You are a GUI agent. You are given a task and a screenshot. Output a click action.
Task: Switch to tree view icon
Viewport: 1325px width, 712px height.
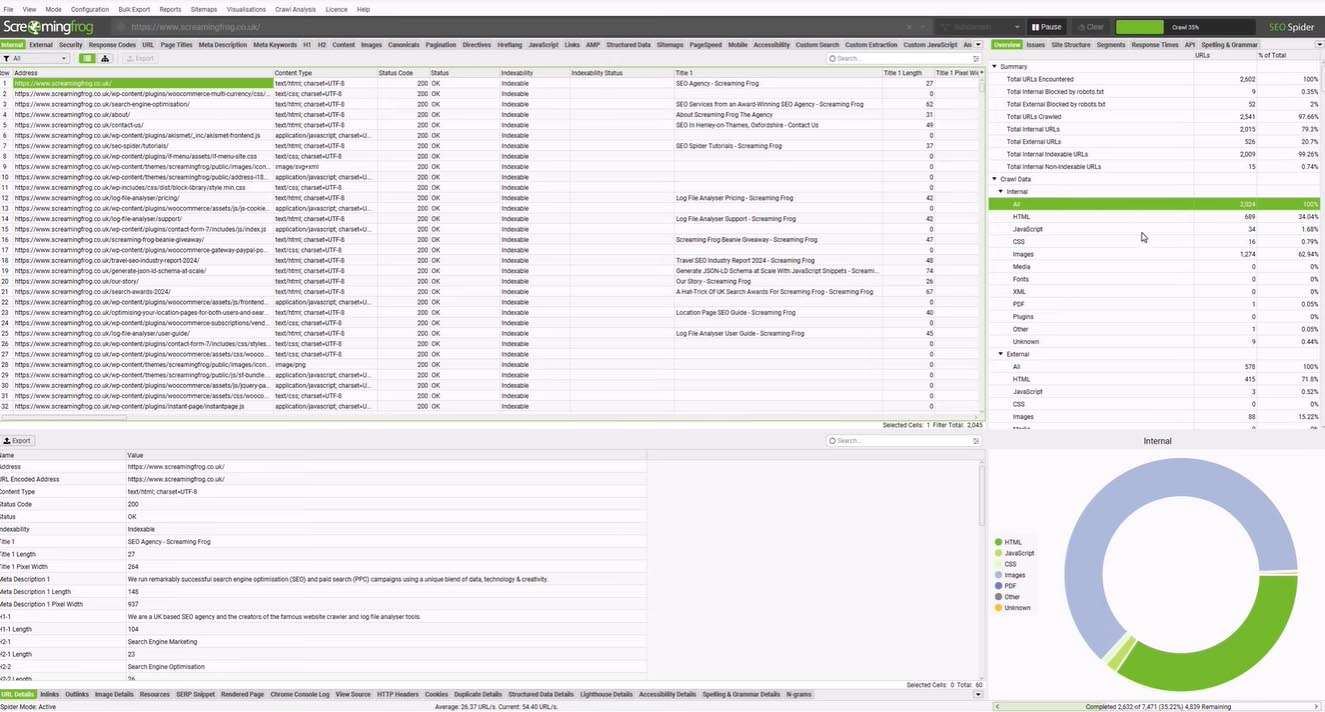click(x=104, y=59)
